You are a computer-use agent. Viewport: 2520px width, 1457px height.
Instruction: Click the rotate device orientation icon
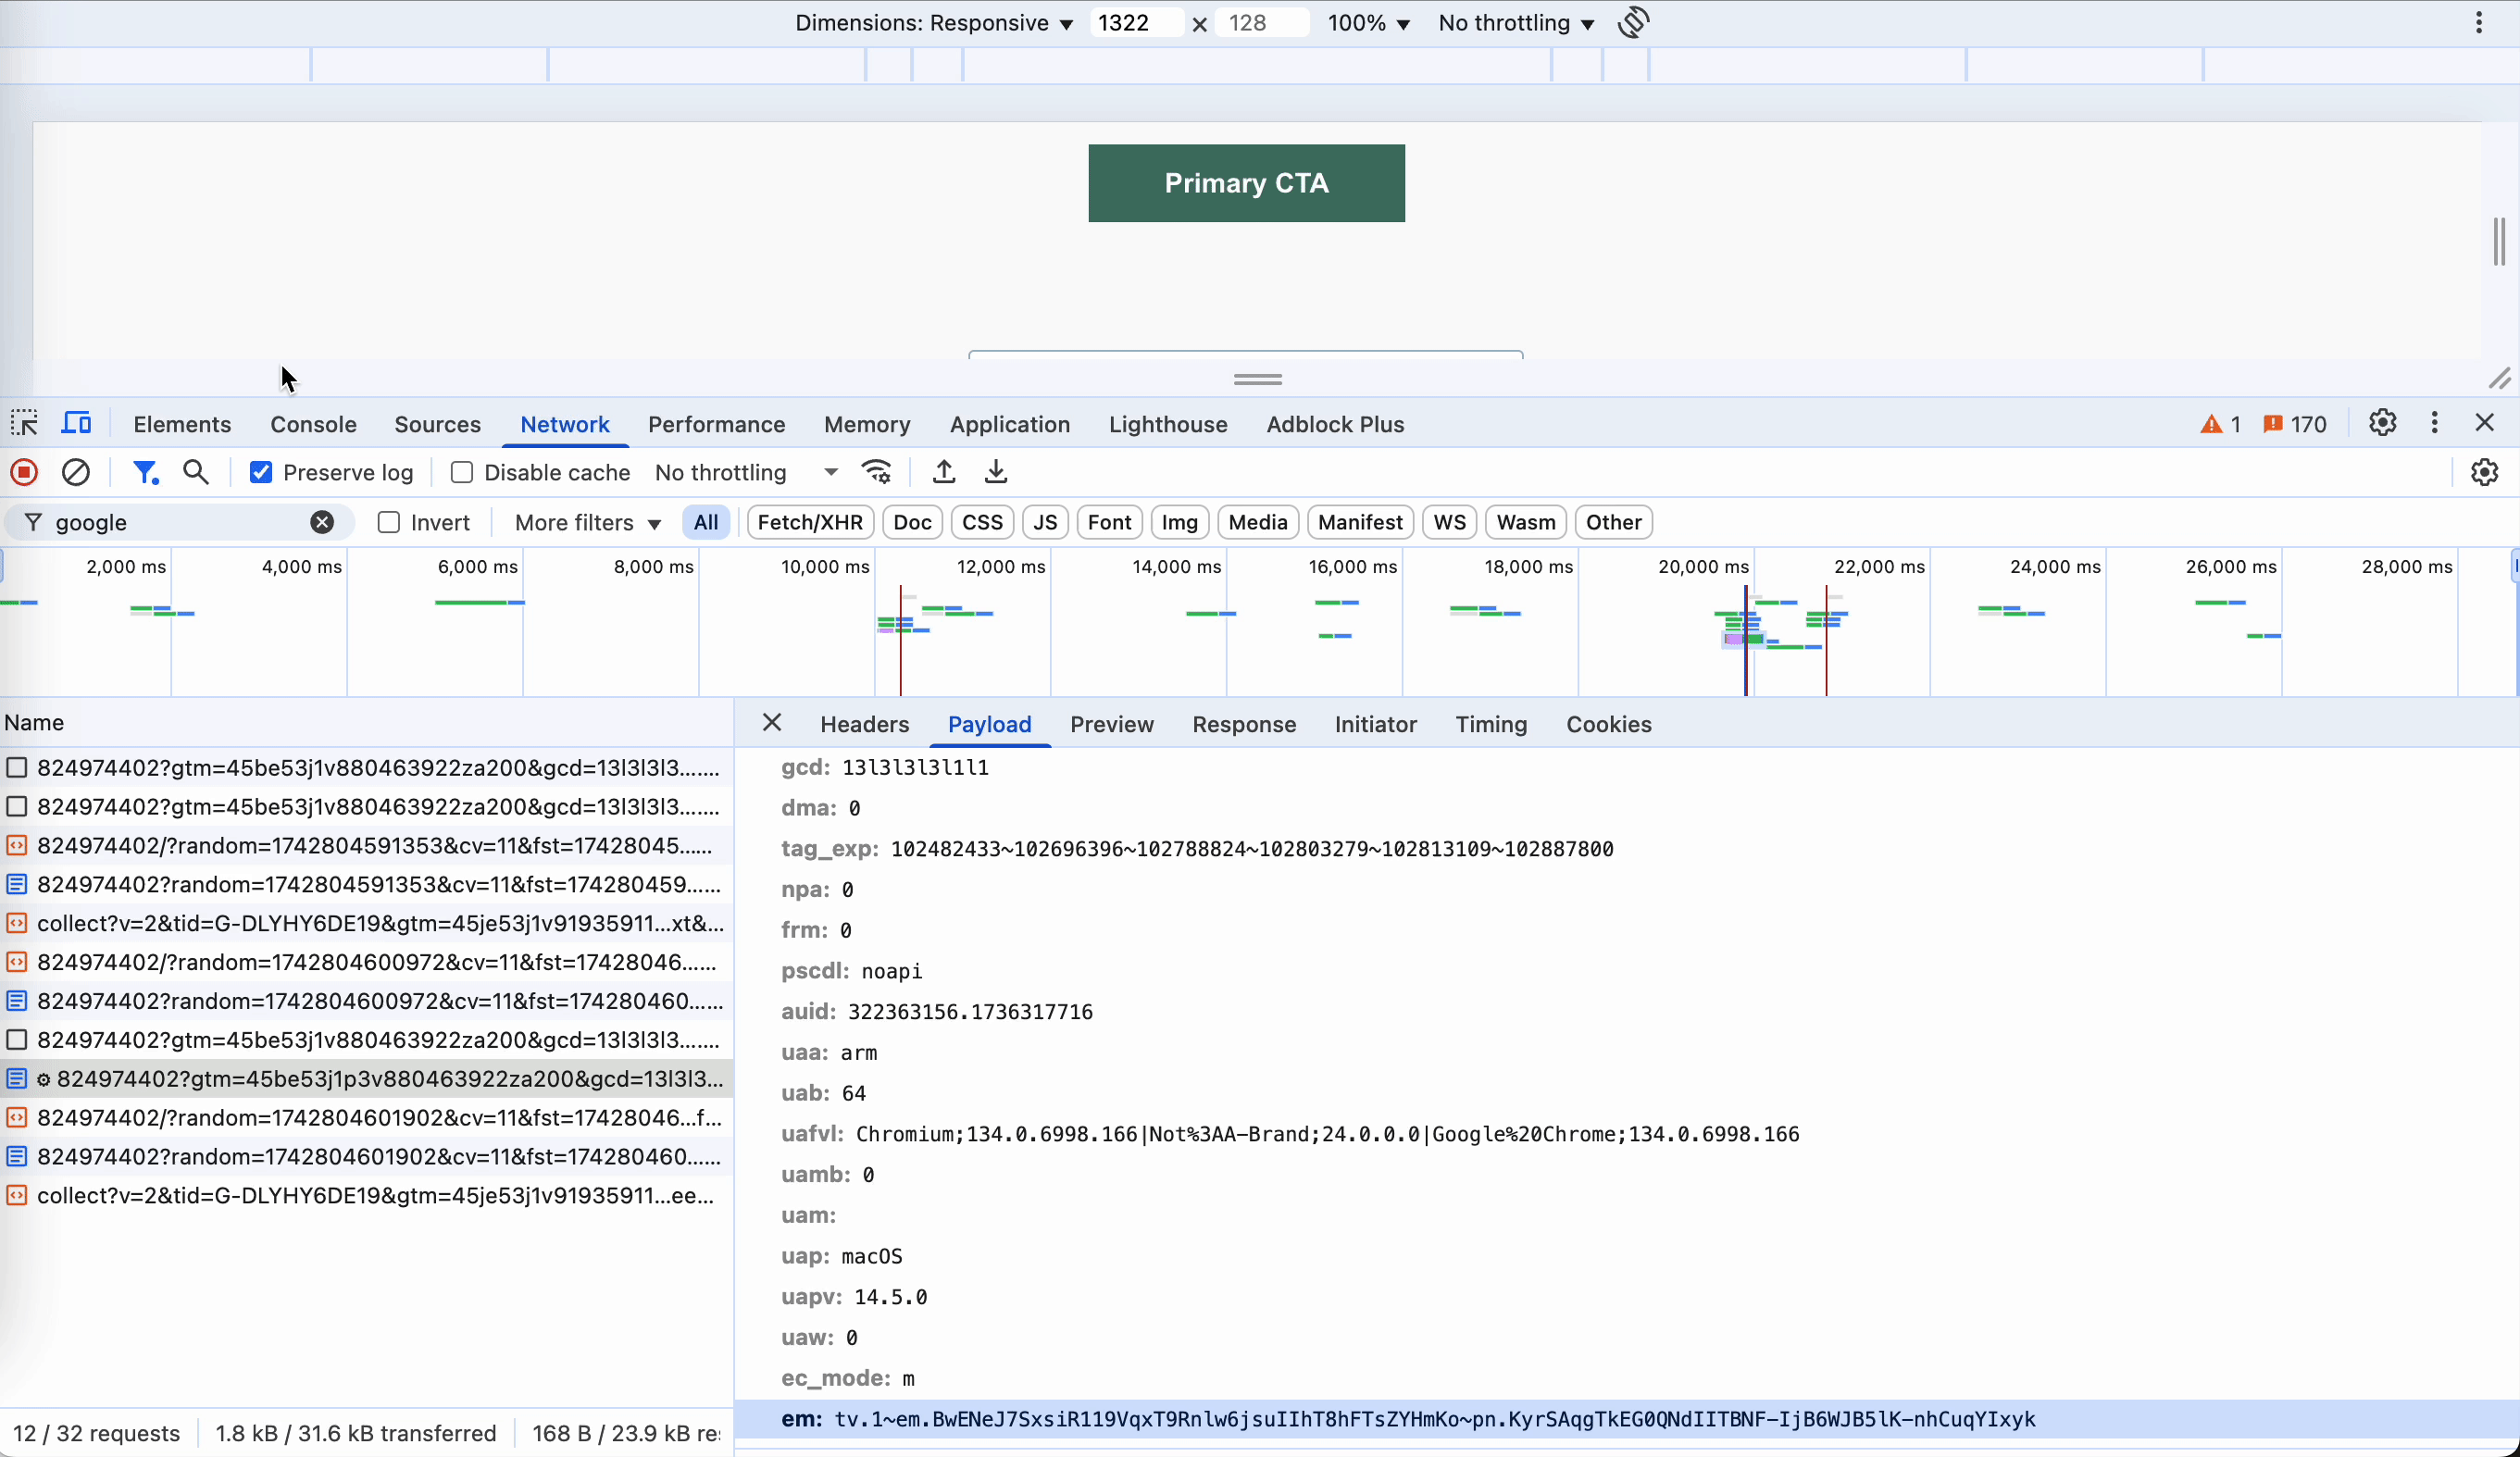(1633, 22)
